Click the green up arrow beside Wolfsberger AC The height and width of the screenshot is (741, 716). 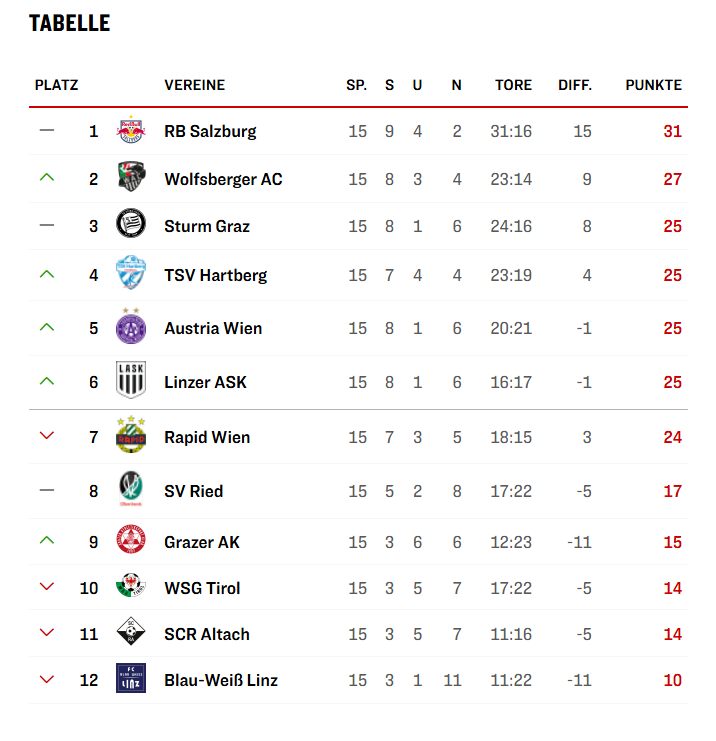[46, 178]
